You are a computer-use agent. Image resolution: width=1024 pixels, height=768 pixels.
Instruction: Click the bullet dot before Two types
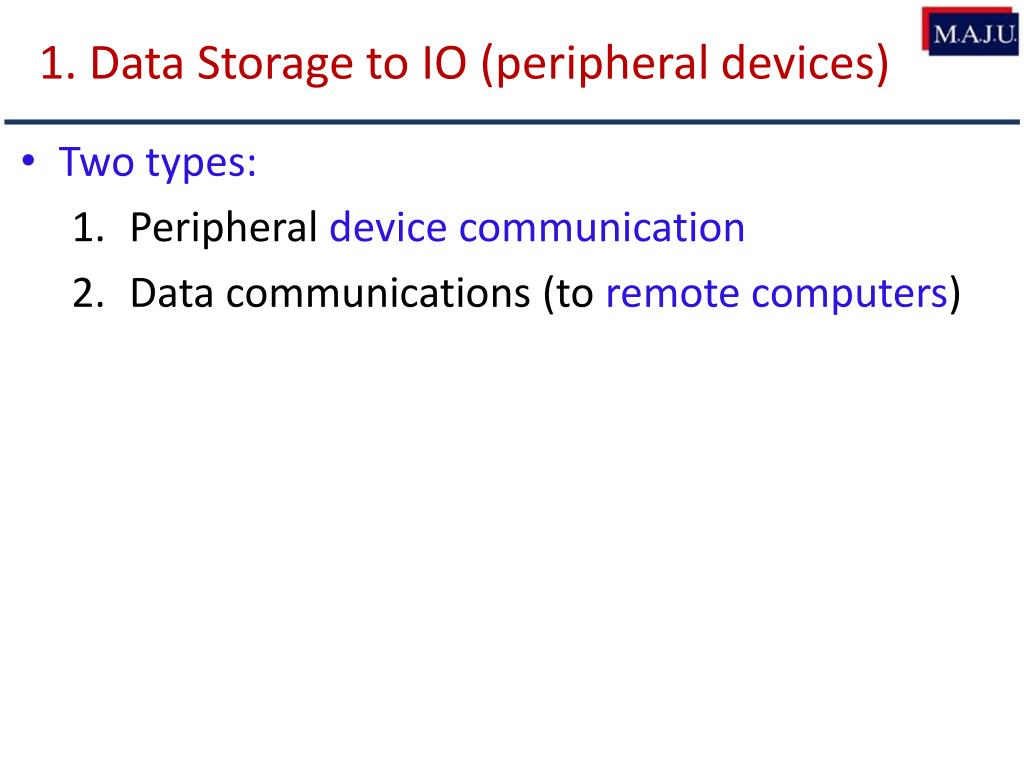[28, 161]
